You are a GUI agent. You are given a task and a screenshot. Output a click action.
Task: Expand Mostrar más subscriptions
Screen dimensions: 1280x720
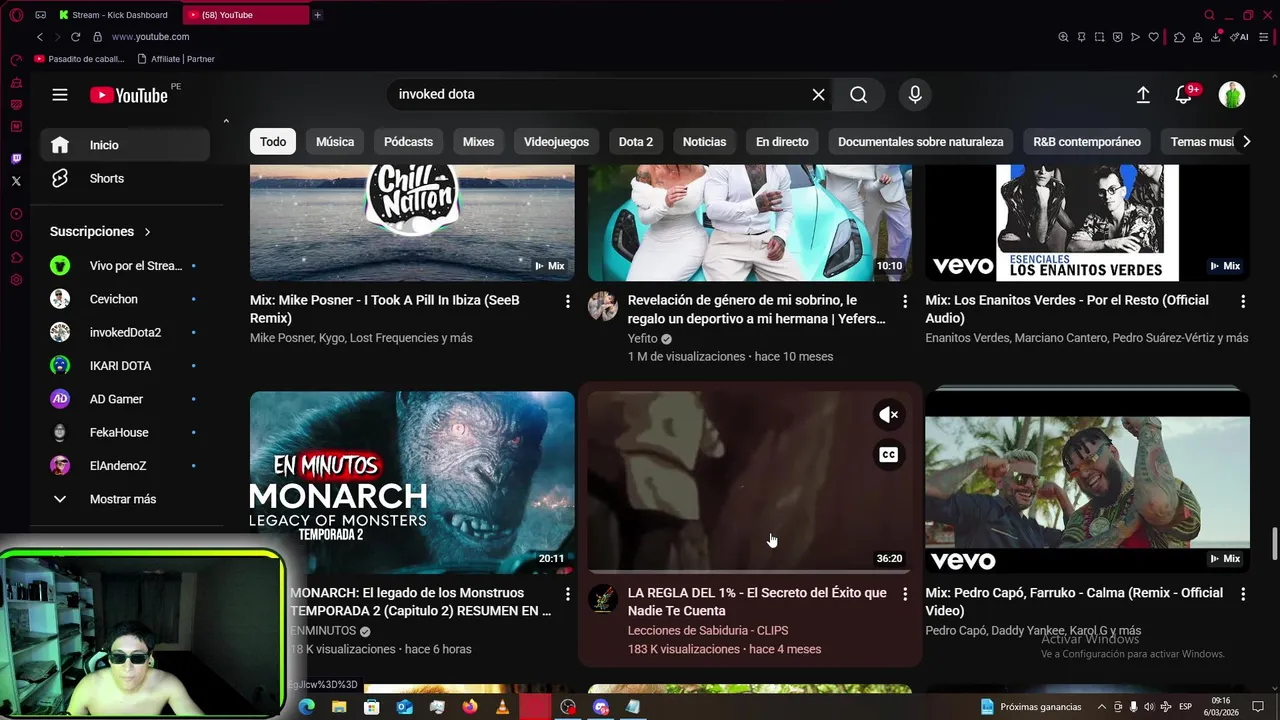pos(125,499)
